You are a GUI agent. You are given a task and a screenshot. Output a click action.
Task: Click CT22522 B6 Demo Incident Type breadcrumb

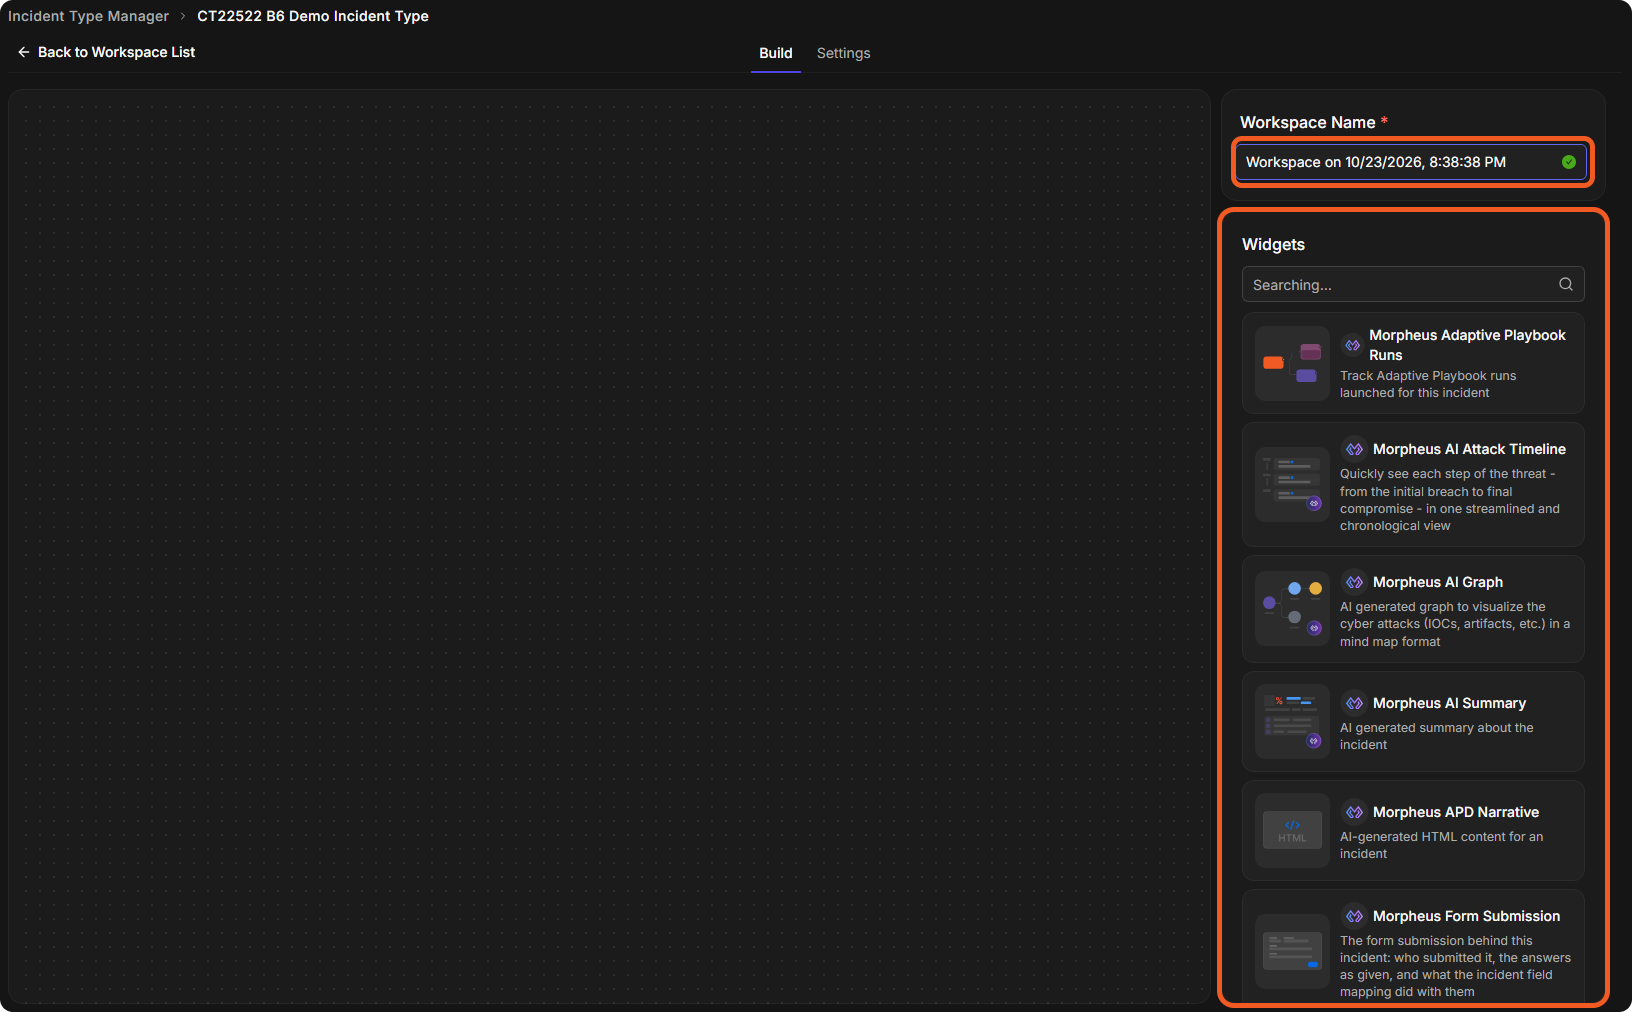(313, 16)
